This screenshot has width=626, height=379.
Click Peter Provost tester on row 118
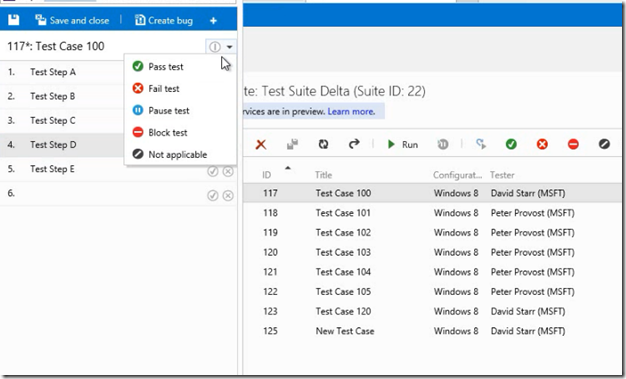pyautogui.click(x=533, y=213)
